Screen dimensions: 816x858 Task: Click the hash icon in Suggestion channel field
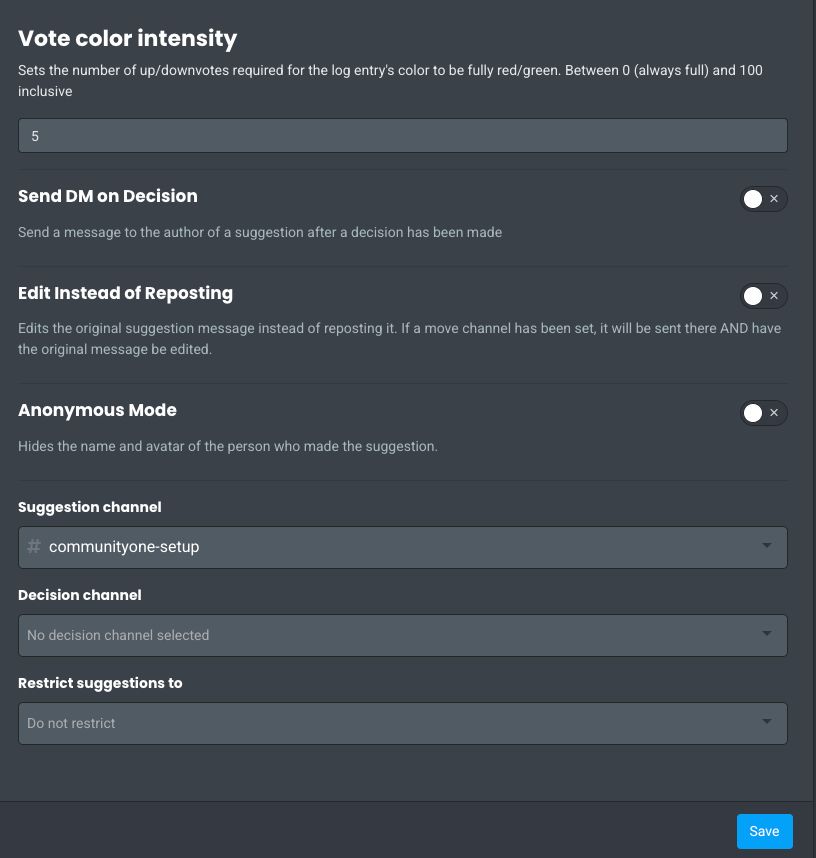coord(34,547)
